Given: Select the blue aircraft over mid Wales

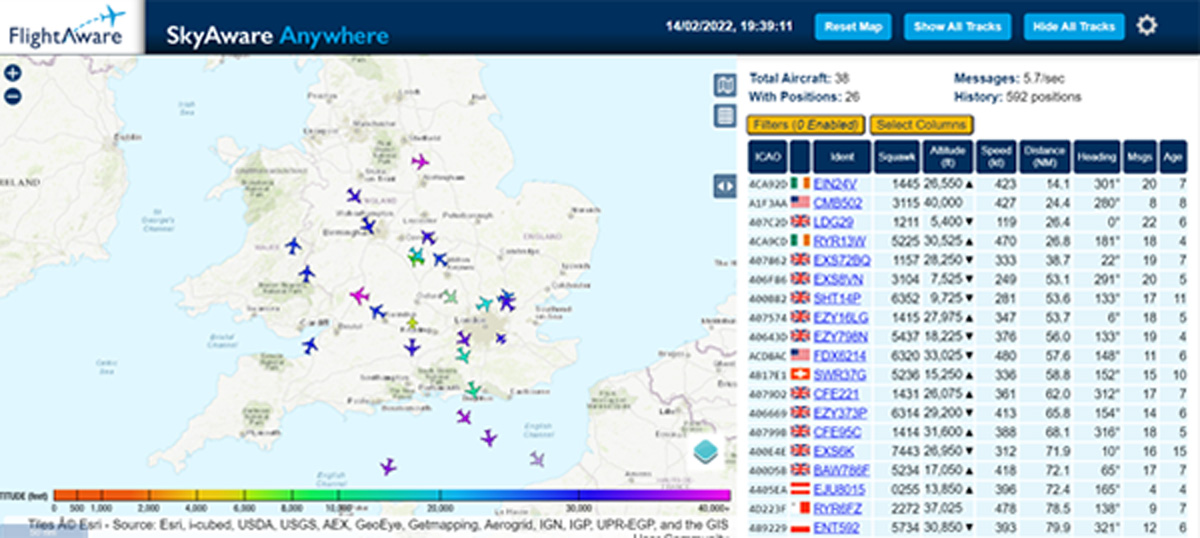Looking at the screenshot, I should tap(293, 245).
